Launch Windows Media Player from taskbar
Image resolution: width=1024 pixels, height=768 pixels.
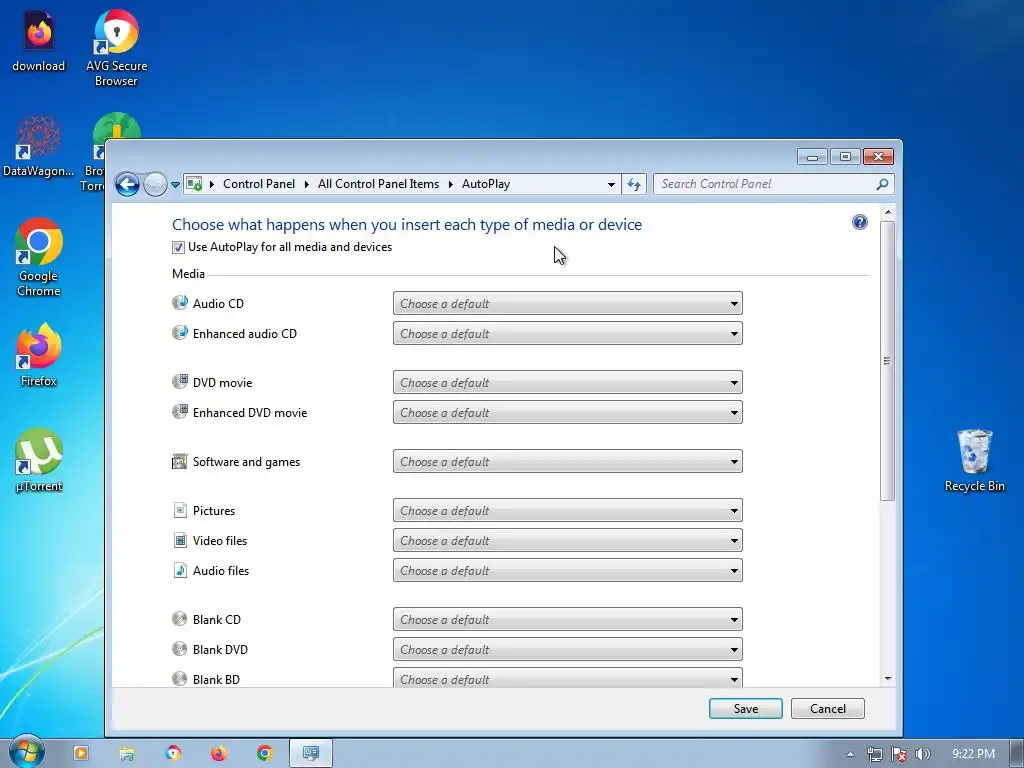click(x=81, y=753)
